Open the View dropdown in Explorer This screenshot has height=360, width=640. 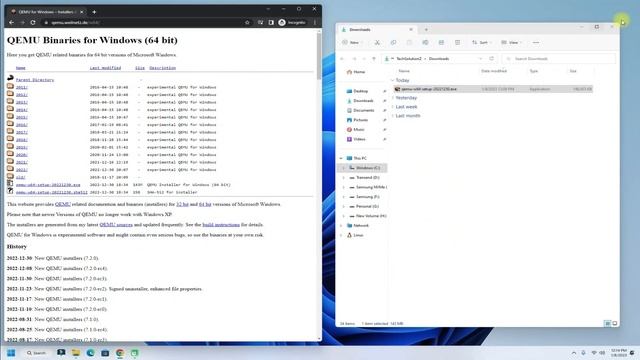512,42
